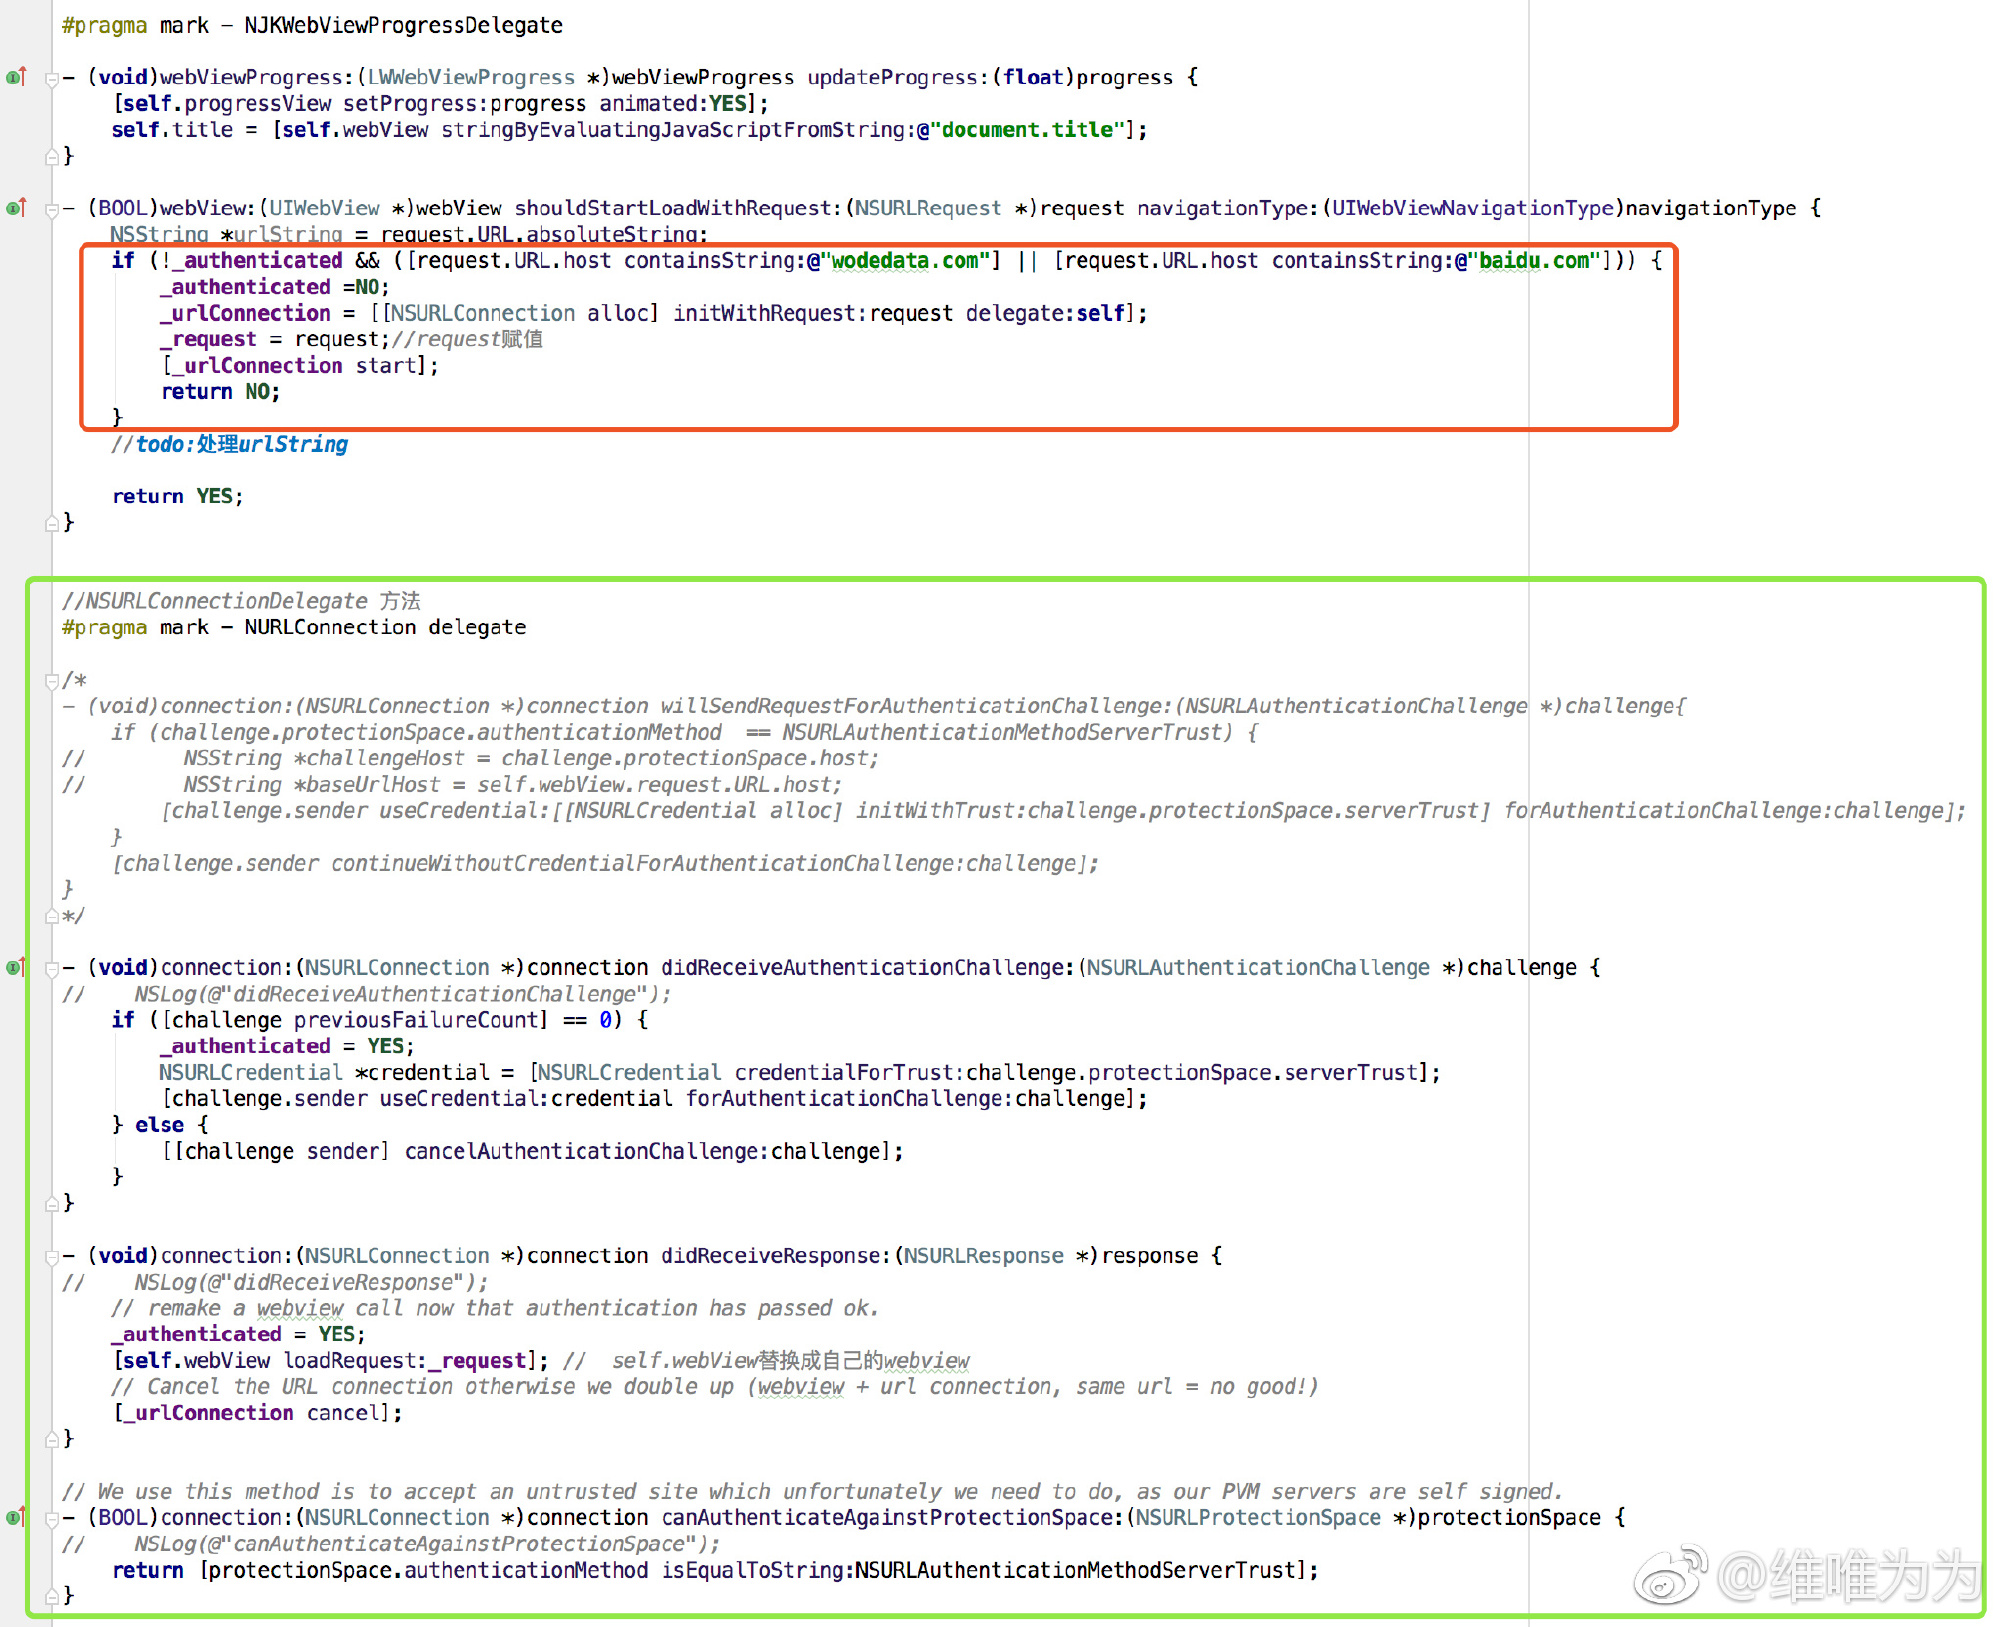Click implements marker beside canAuthenticateAgainstProtectionSpace method
This screenshot has width=2000, height=1627.
tap(16, 1517)
